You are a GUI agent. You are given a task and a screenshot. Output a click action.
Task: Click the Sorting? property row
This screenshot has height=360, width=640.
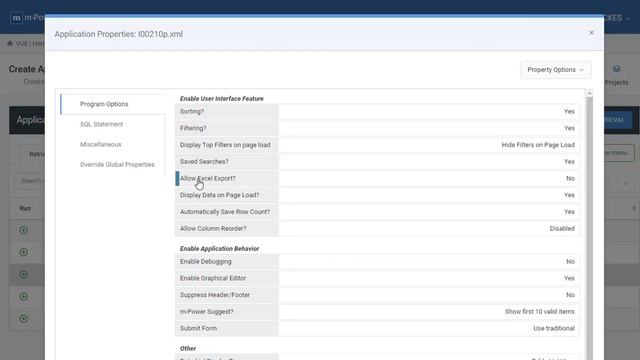[x=377, y=111]
